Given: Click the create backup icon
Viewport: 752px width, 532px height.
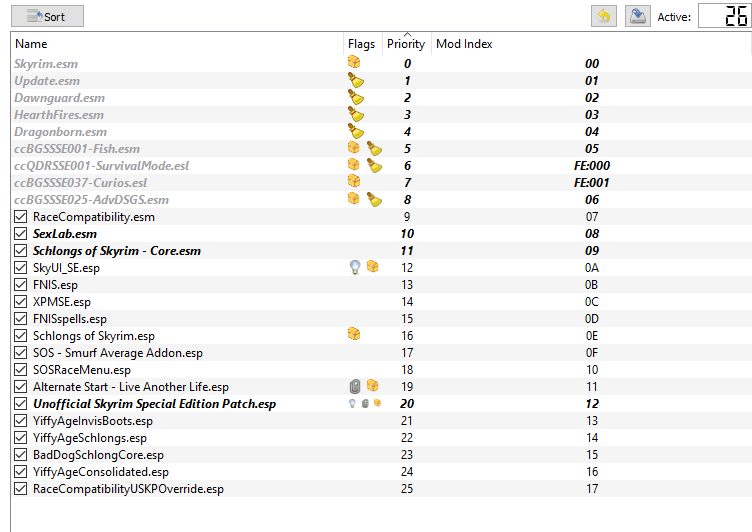Looking at the screenshot, I should [x=637, y=16].
